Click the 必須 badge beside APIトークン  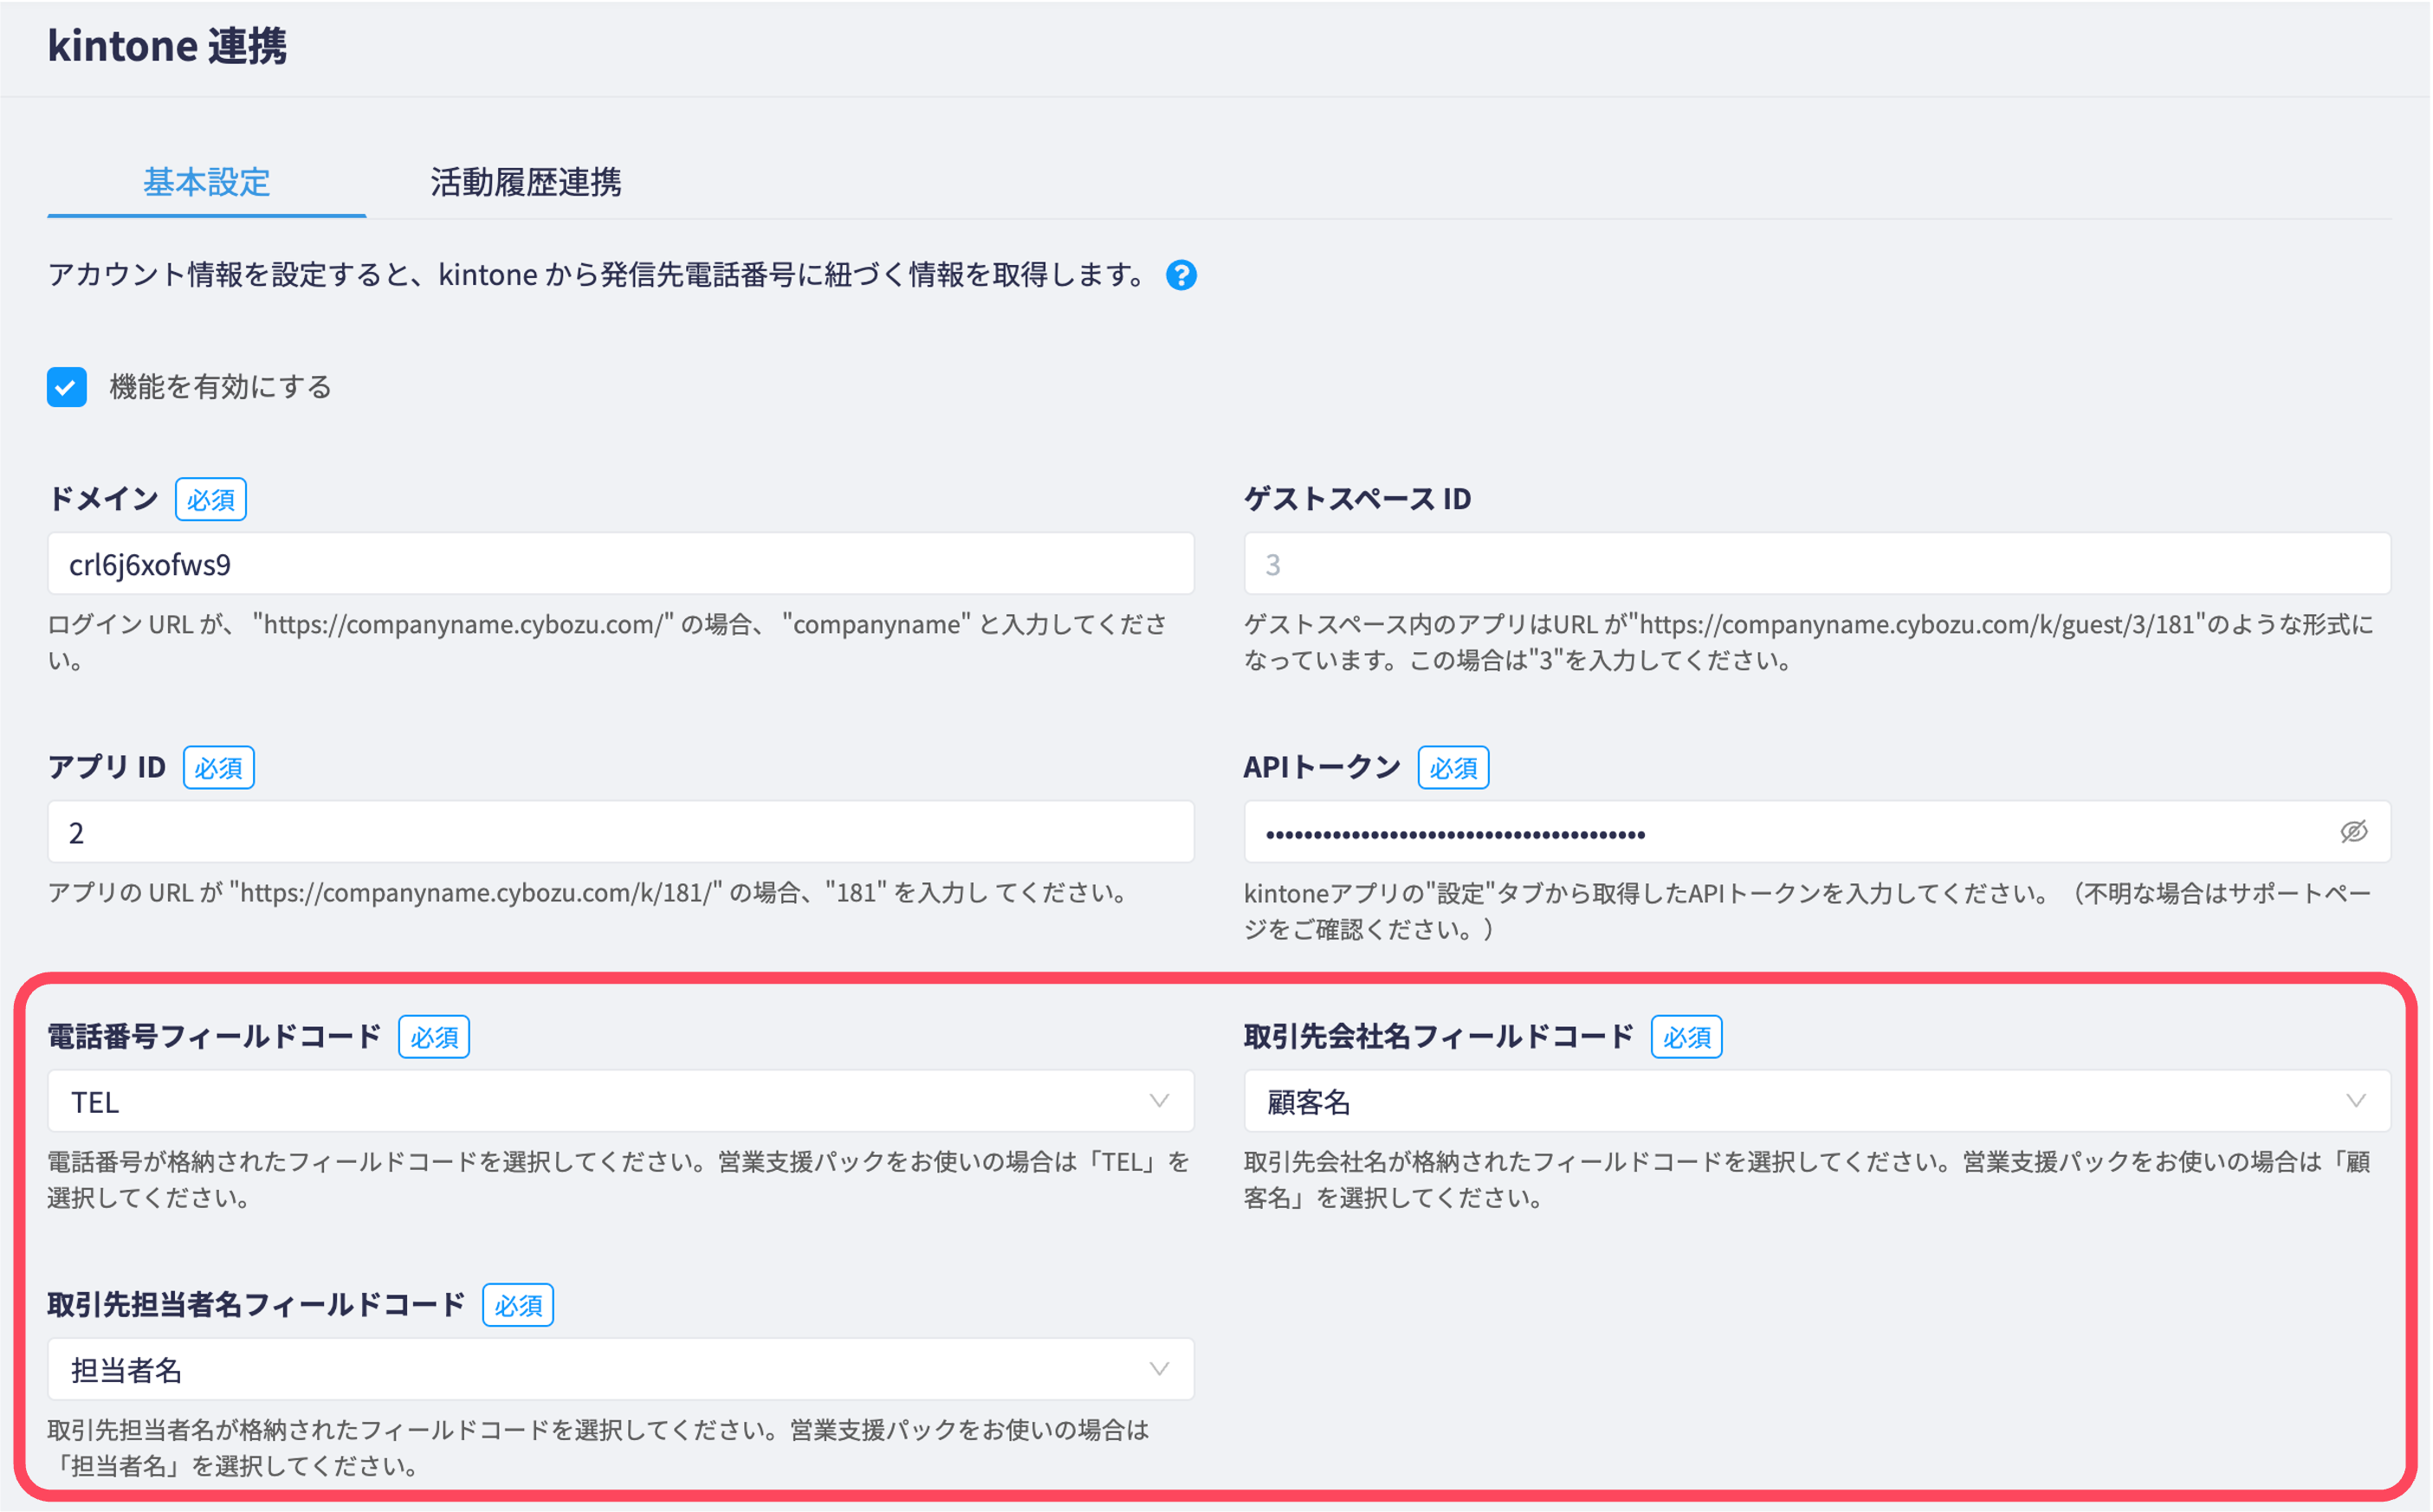coord(1453,767)
